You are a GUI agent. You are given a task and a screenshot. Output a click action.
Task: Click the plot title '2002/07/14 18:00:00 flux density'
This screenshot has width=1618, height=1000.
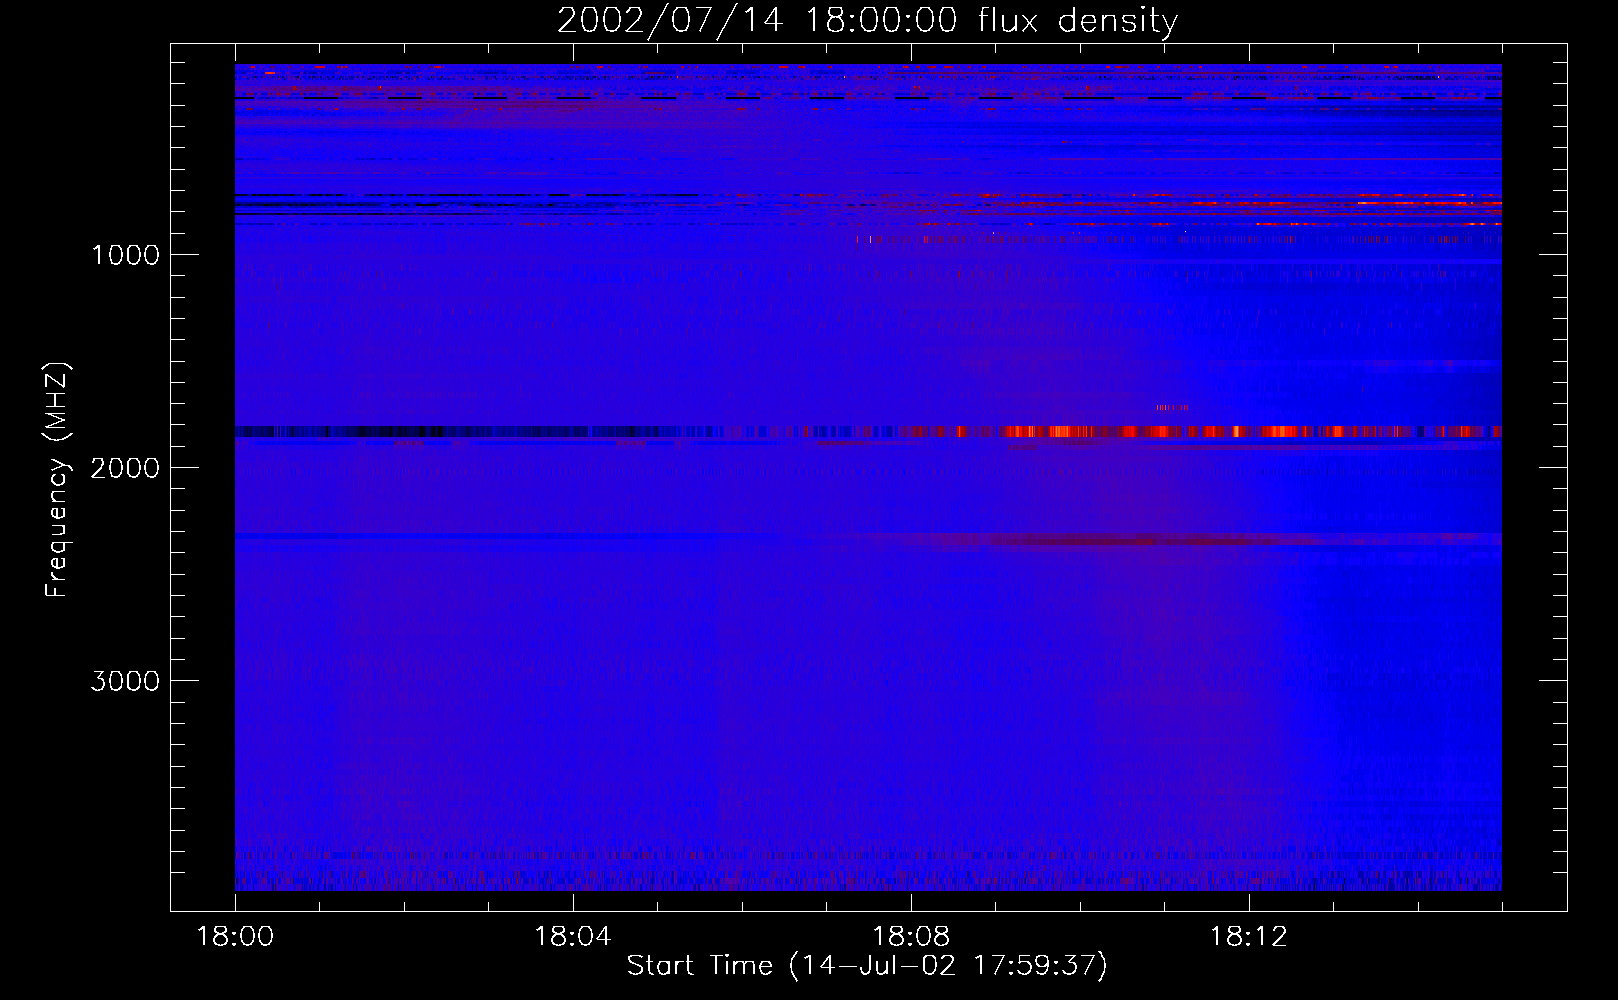[x=867, y=20]
